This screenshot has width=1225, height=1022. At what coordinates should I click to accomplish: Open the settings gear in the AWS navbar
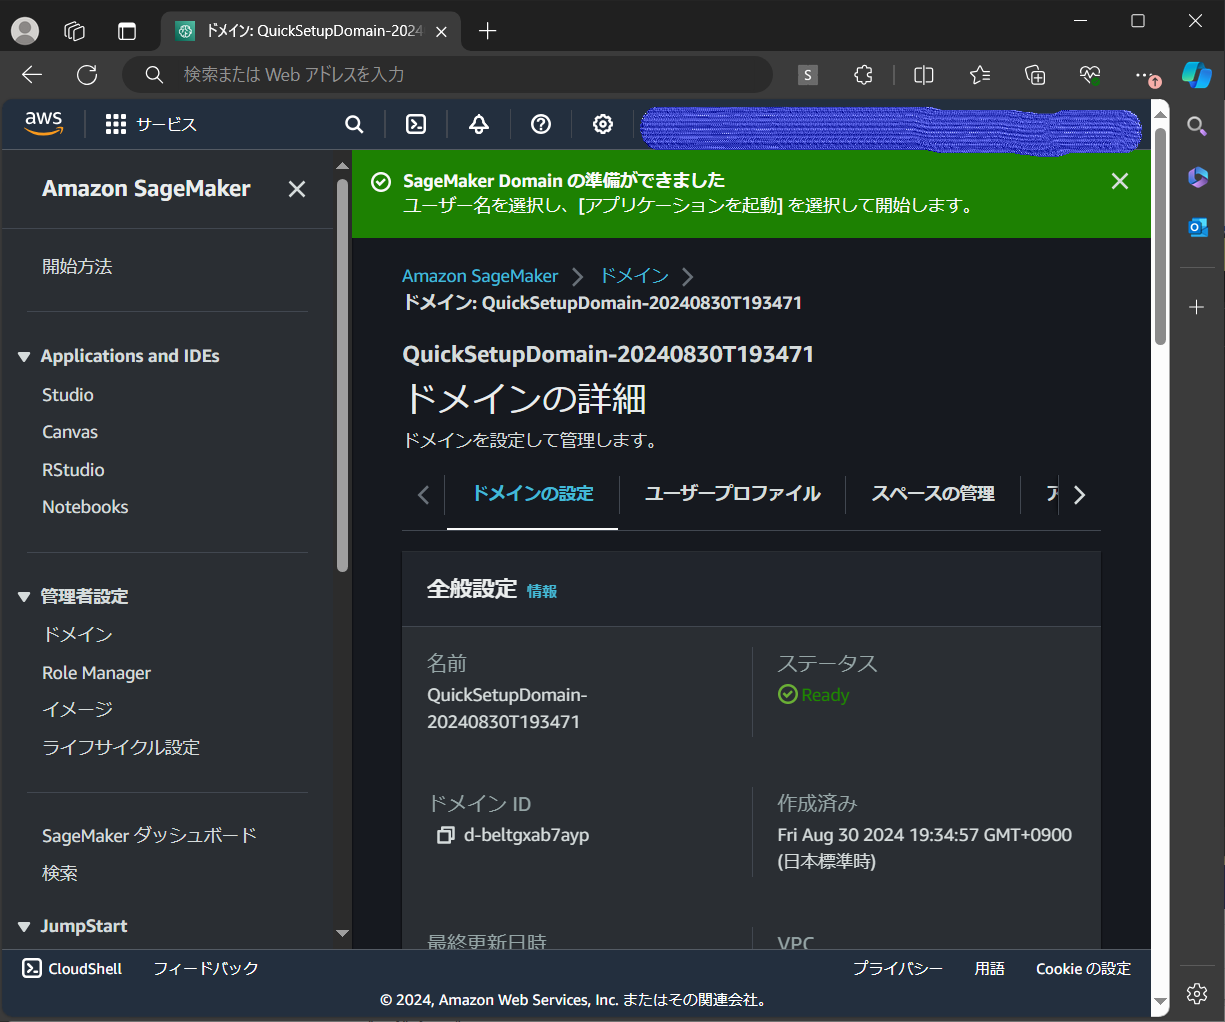tap(602, 124)
